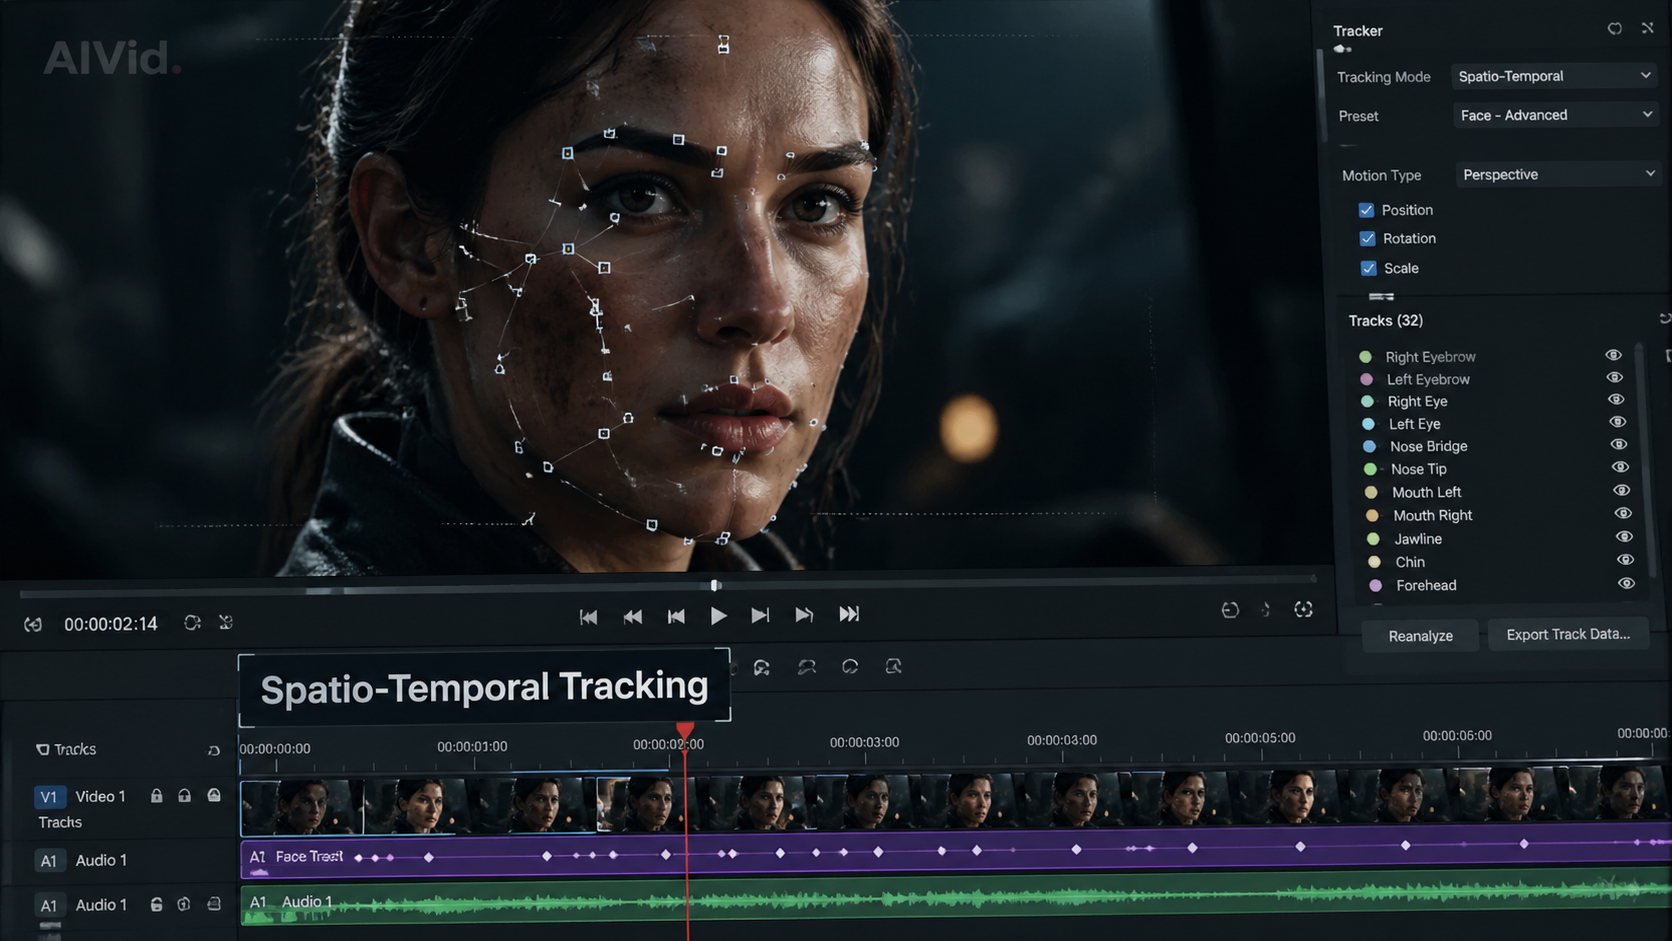Open the Preset Face - Advanced dropdown
This screenshot has height=941, width=1672.
pos(1556,115)
